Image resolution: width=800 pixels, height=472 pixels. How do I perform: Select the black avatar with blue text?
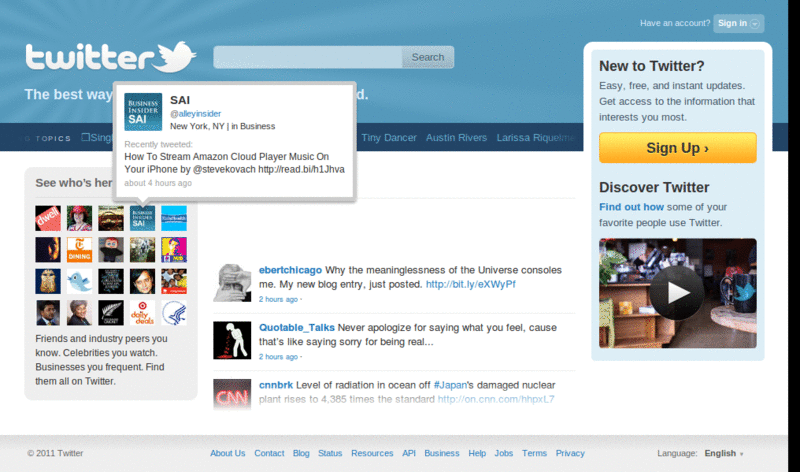(111, 282)
